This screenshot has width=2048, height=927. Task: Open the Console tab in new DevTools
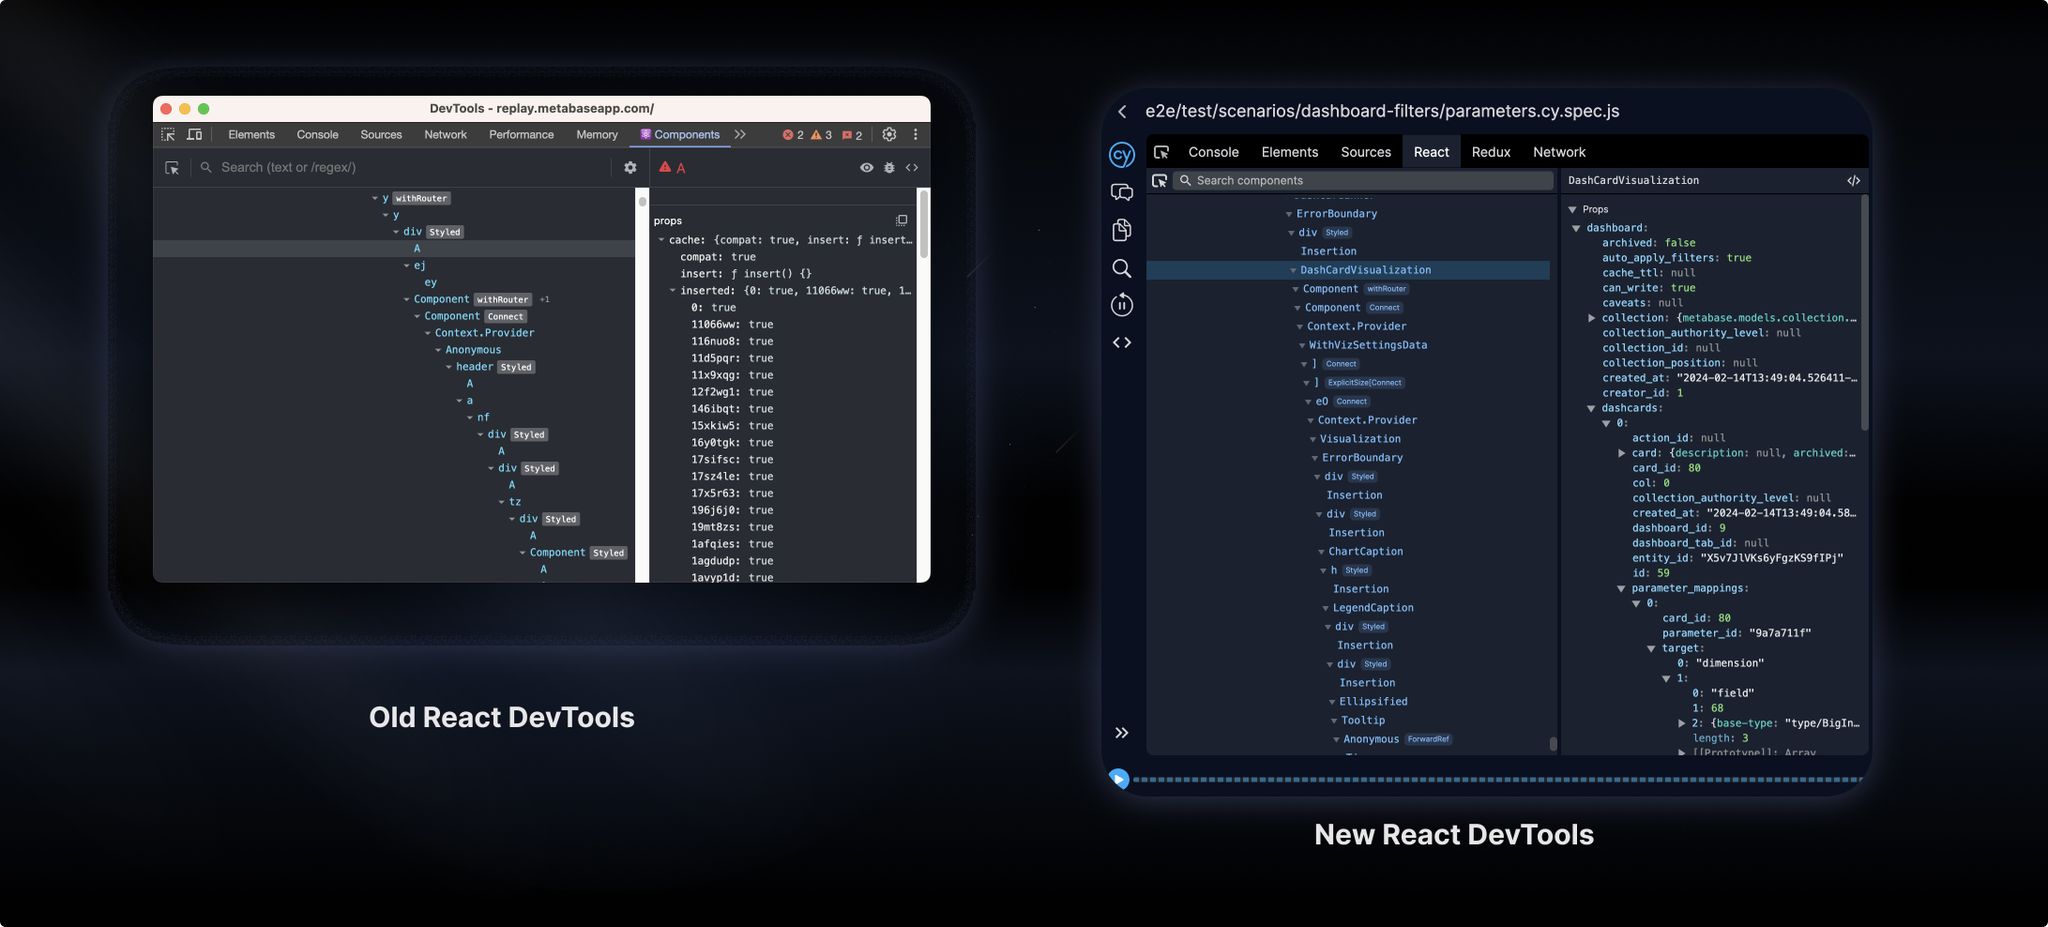click(x=1213, y=152)
